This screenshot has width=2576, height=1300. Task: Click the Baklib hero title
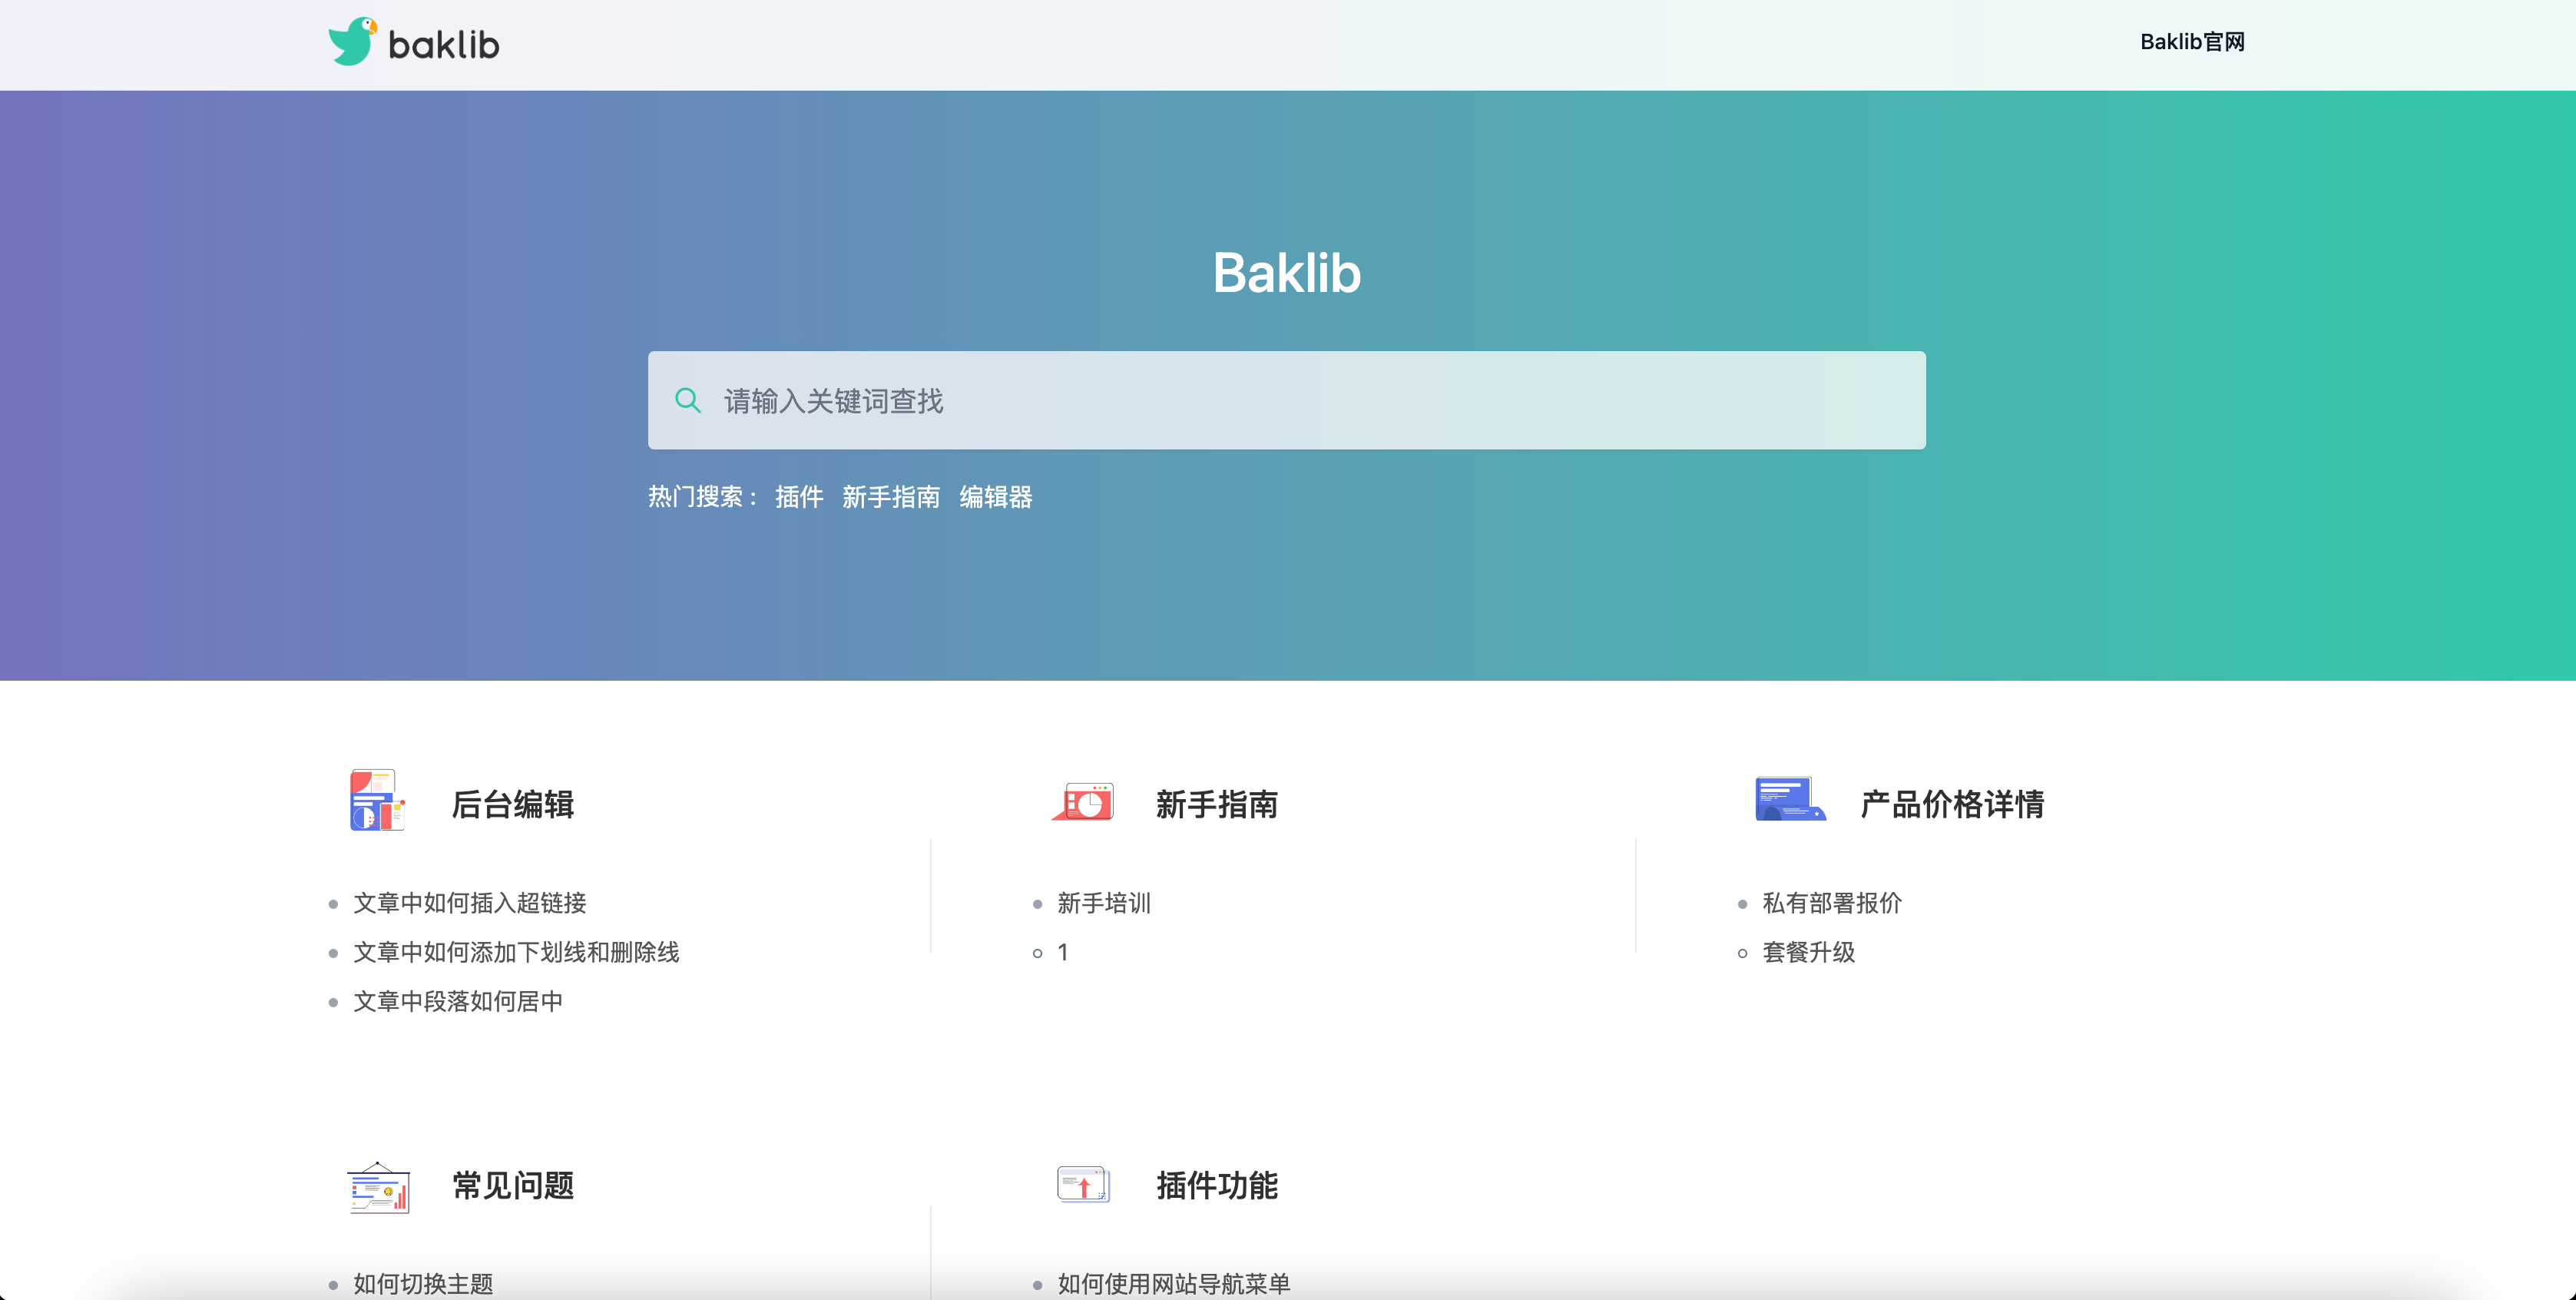click(1287, 272)
